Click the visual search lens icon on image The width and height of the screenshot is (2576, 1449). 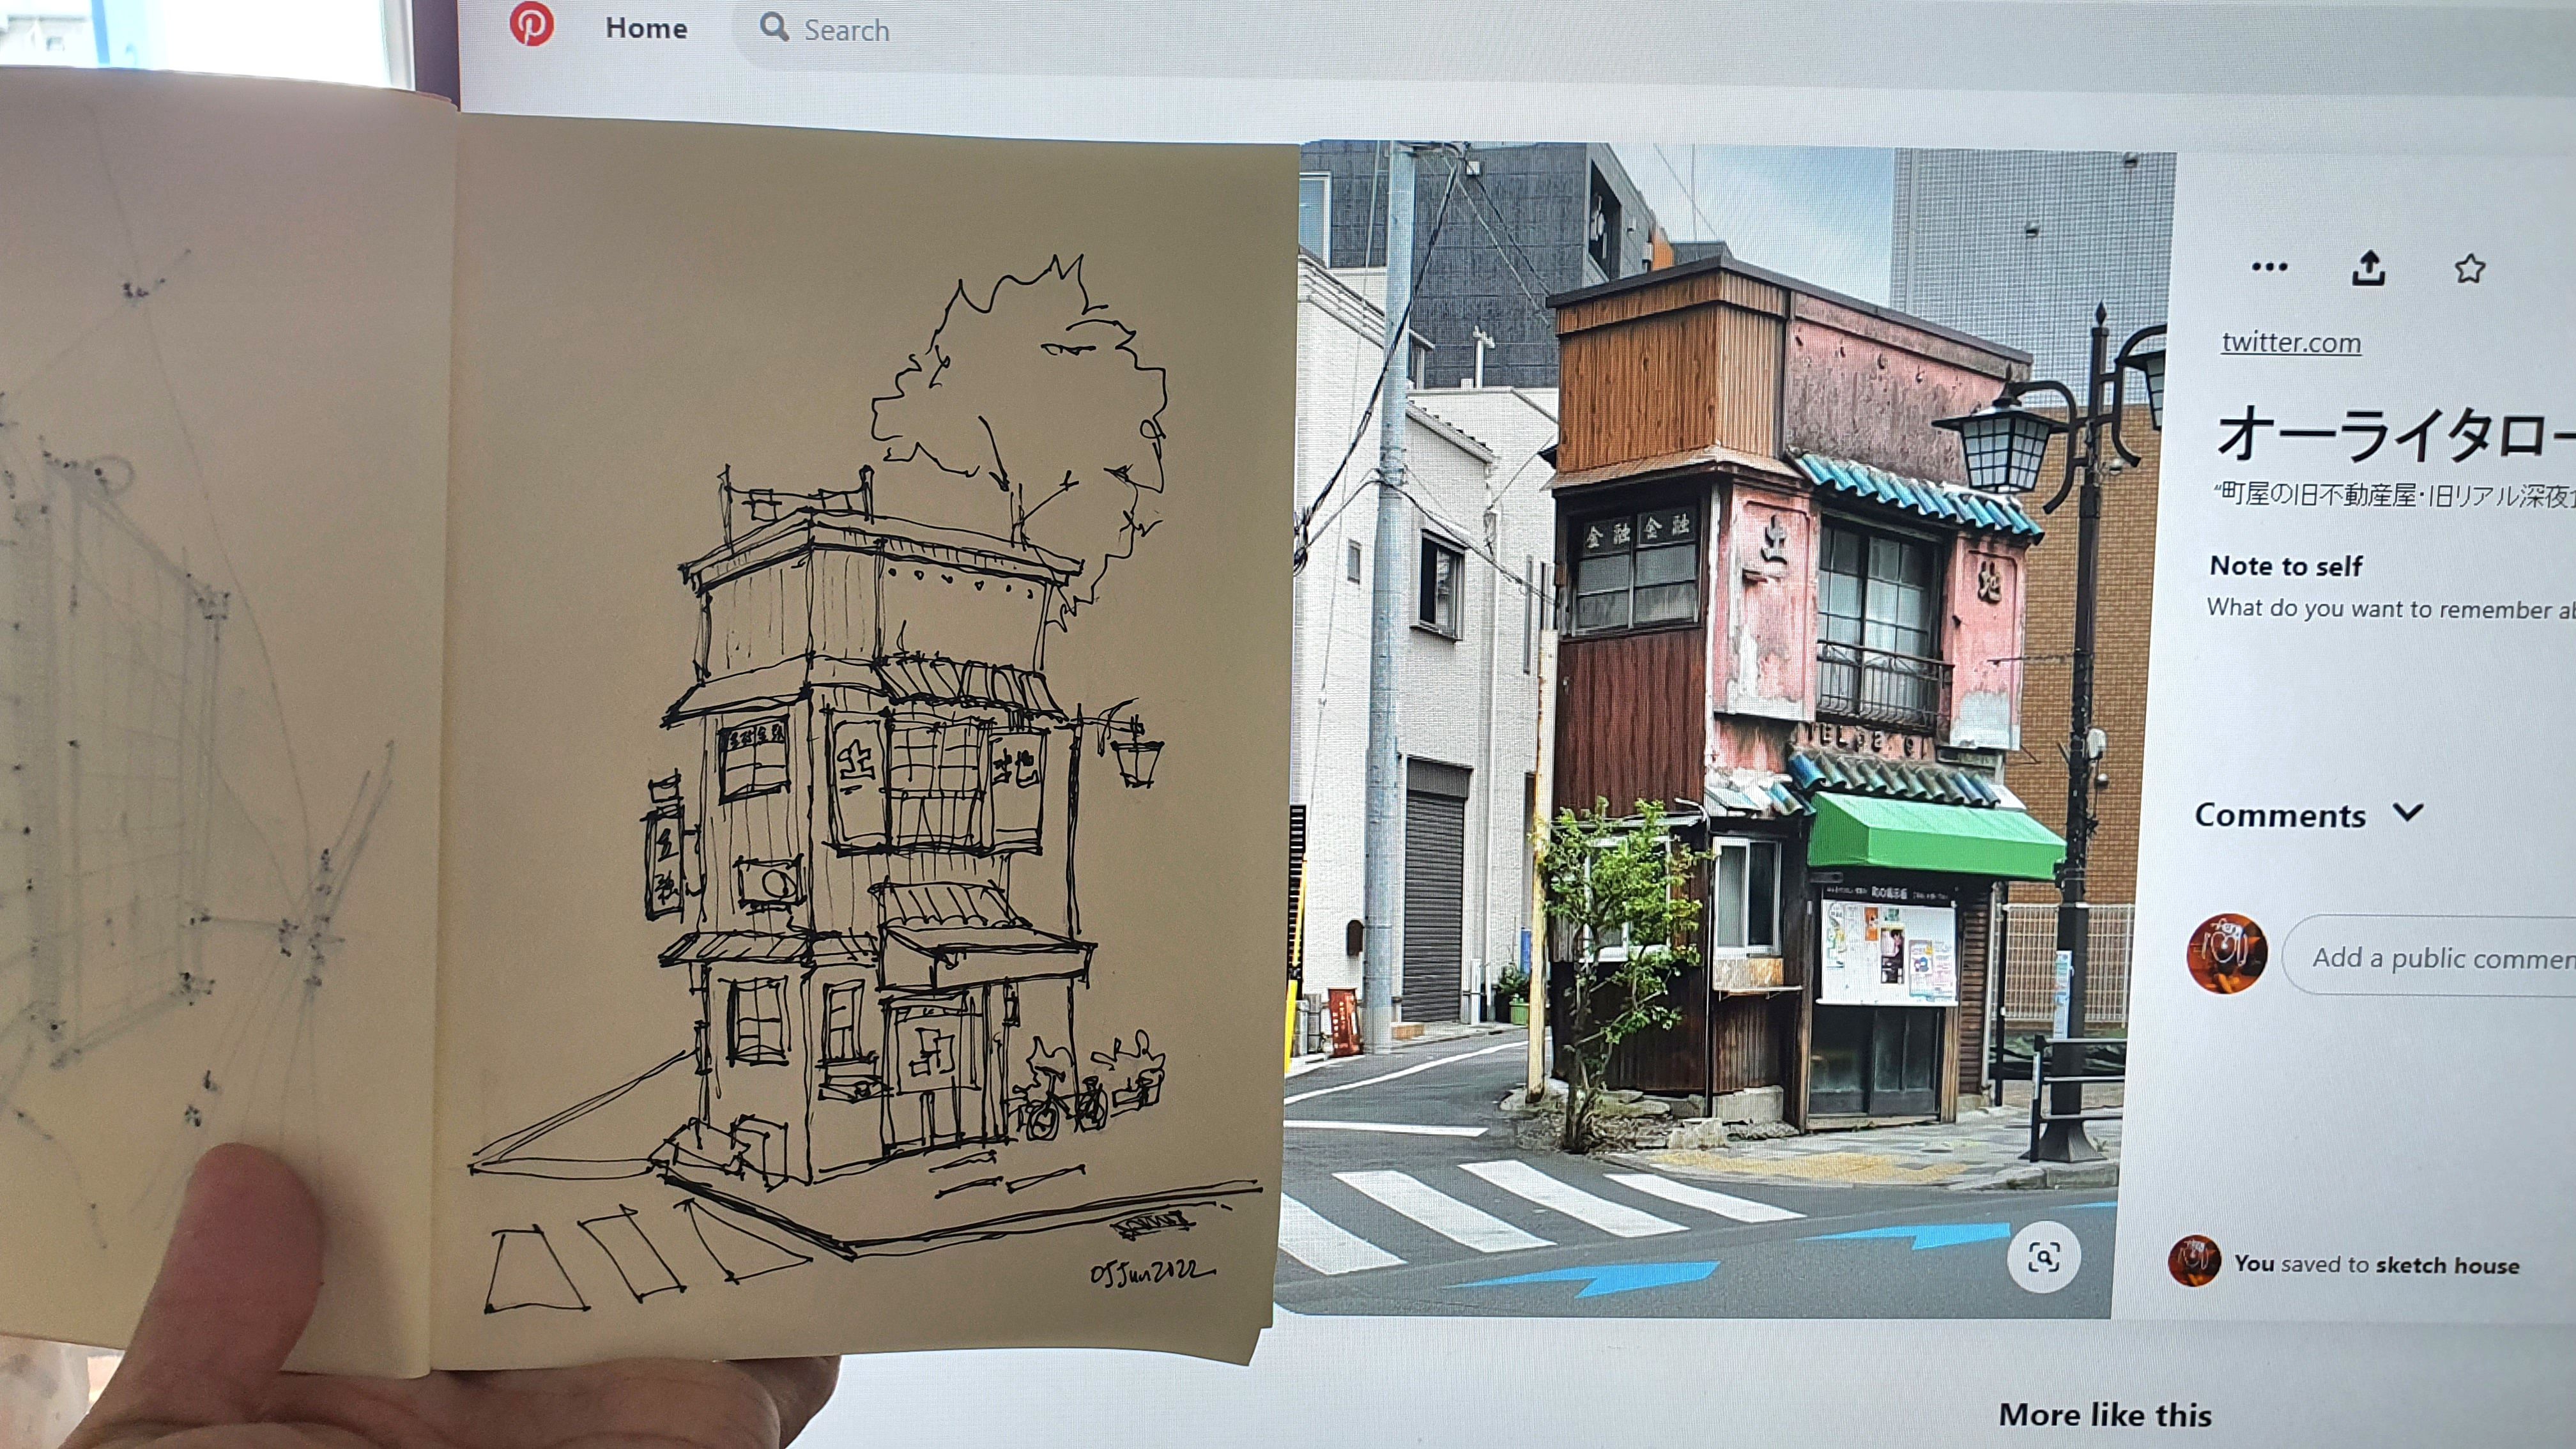pyautogui.click(x=2043, y=1256)
